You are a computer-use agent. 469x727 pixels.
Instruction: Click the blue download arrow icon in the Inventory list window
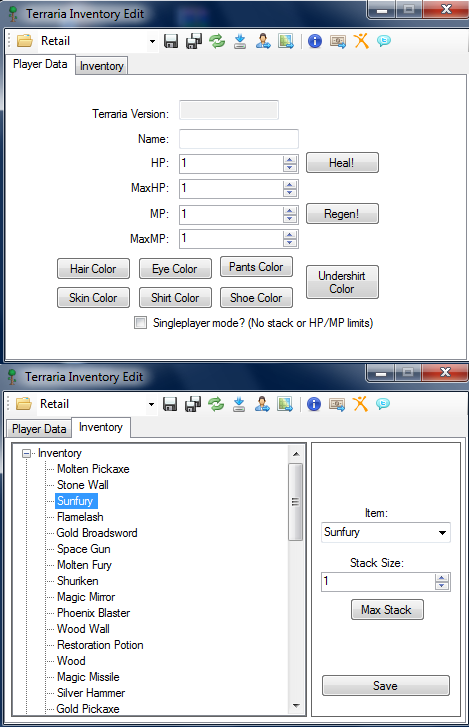click(x=239, y=404)
